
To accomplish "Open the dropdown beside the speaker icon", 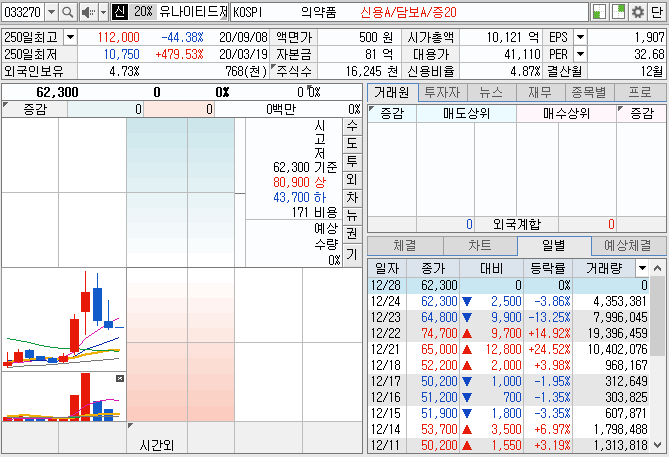I will (103, 12).
